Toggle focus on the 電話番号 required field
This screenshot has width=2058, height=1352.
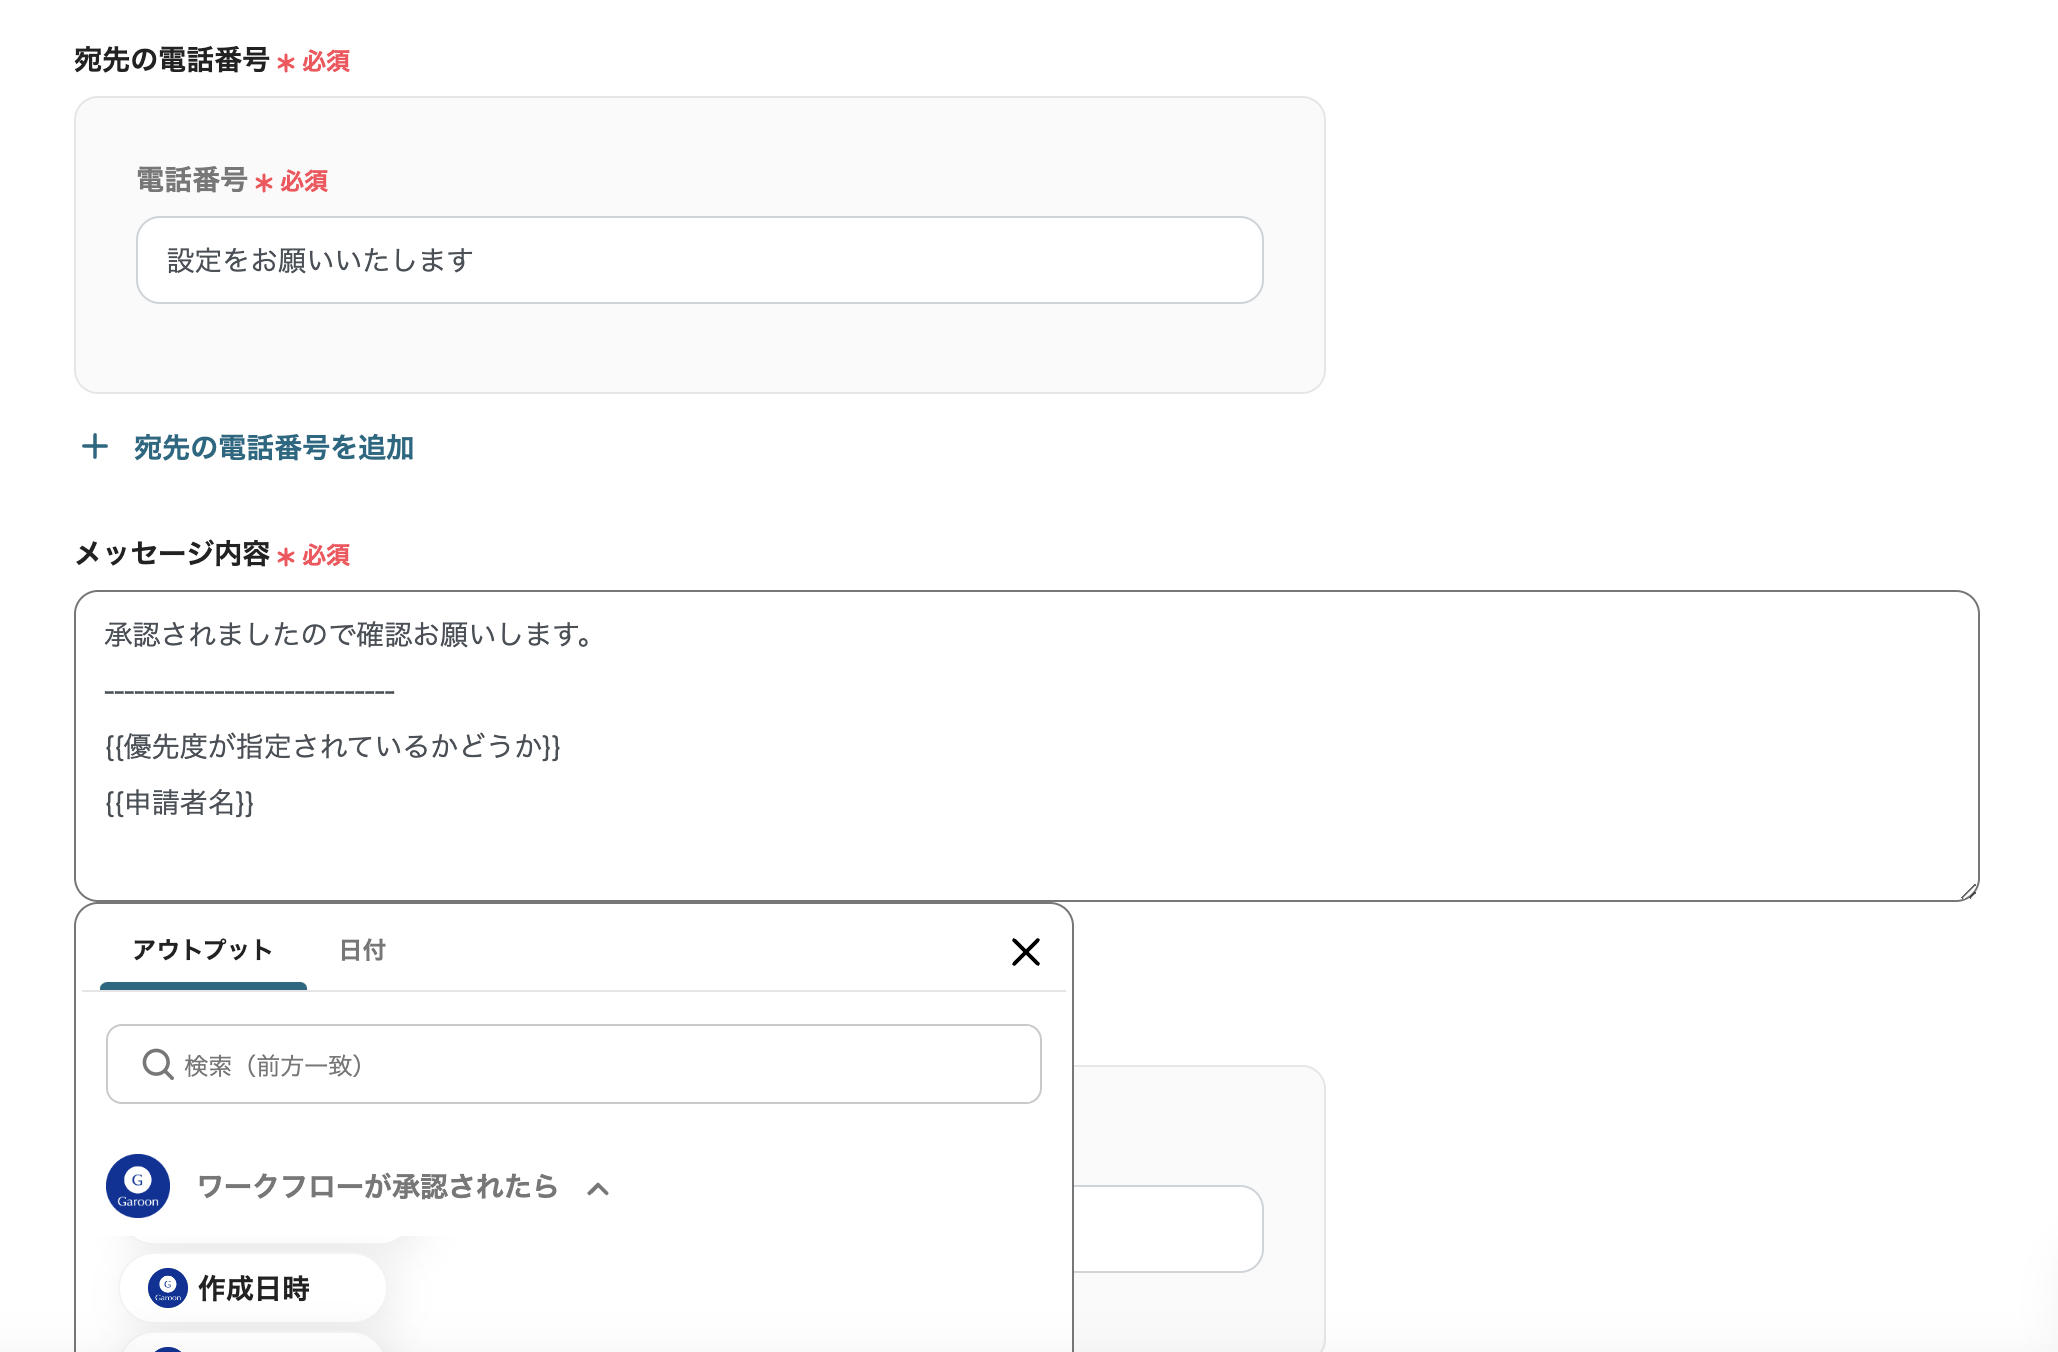(x=700, y=259)
